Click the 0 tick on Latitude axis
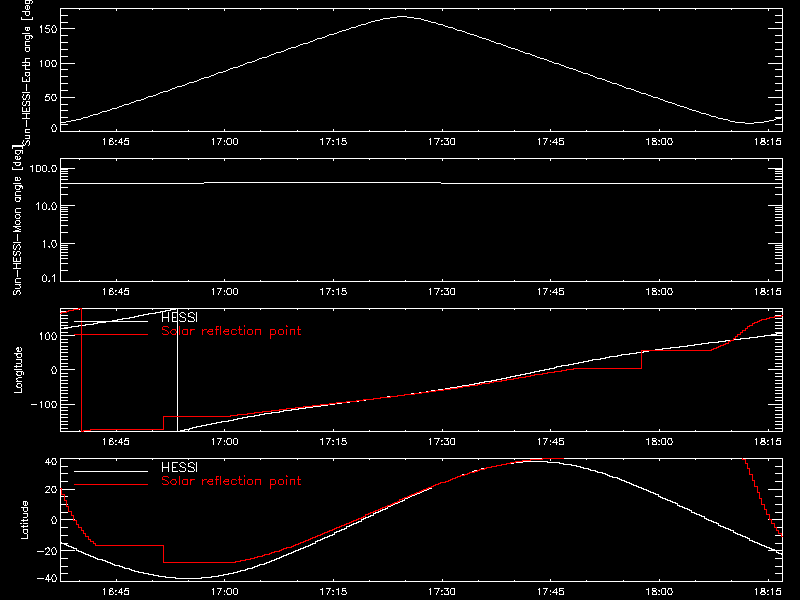 54,520
